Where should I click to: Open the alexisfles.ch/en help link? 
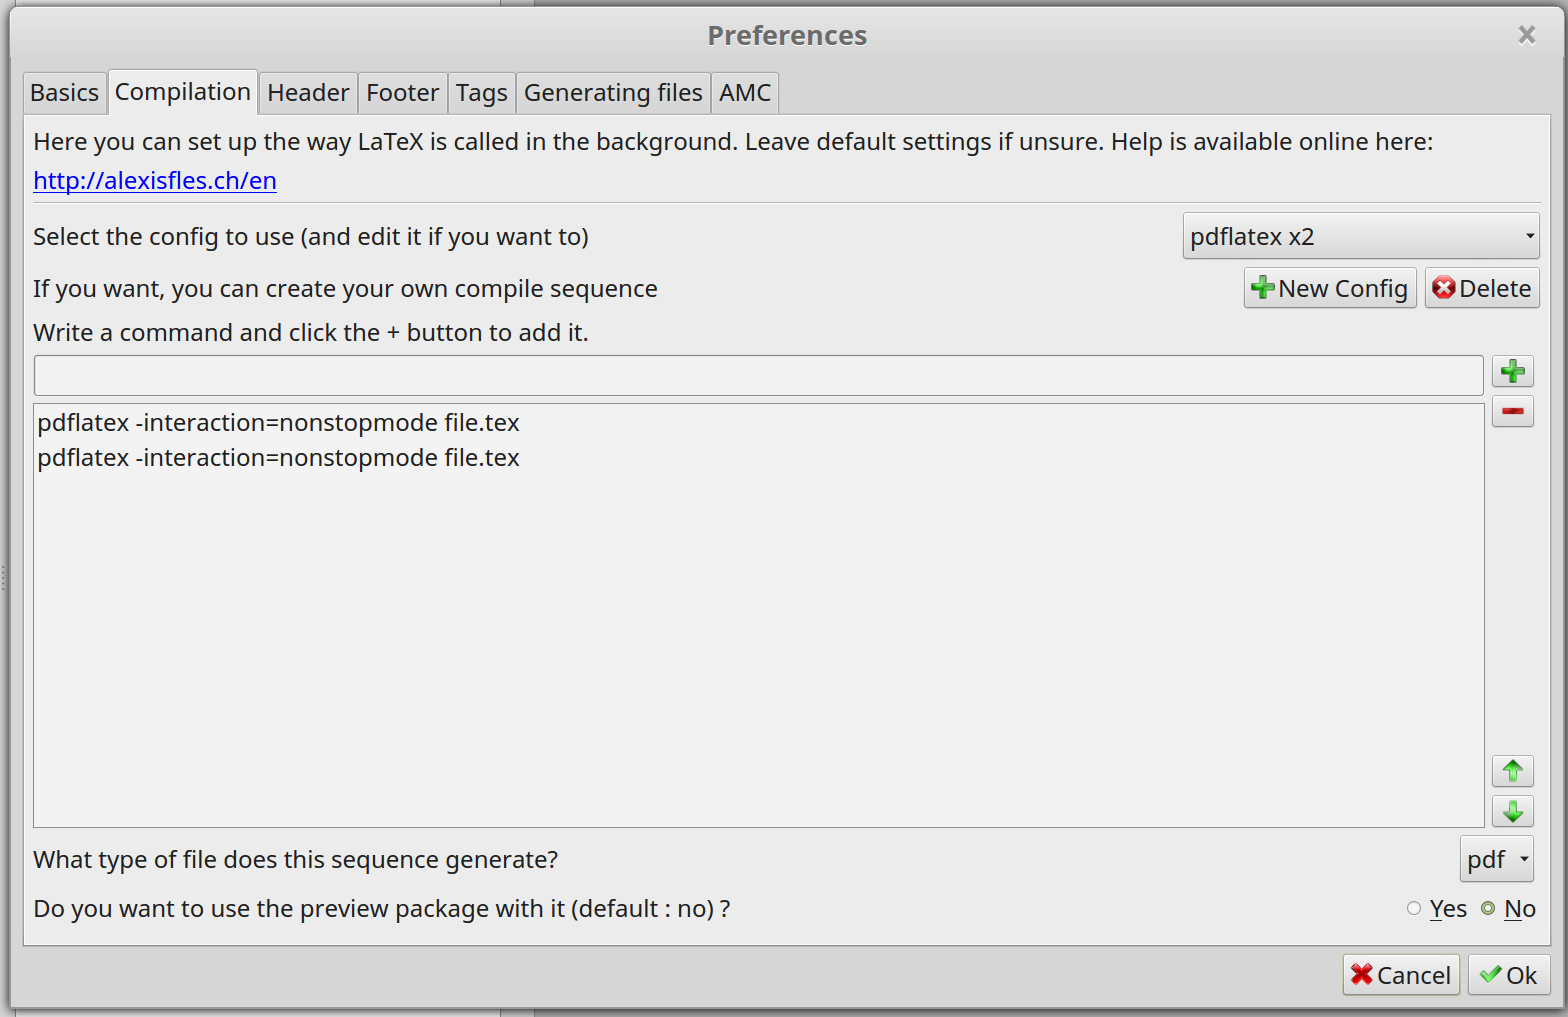(x=155, y=181)
